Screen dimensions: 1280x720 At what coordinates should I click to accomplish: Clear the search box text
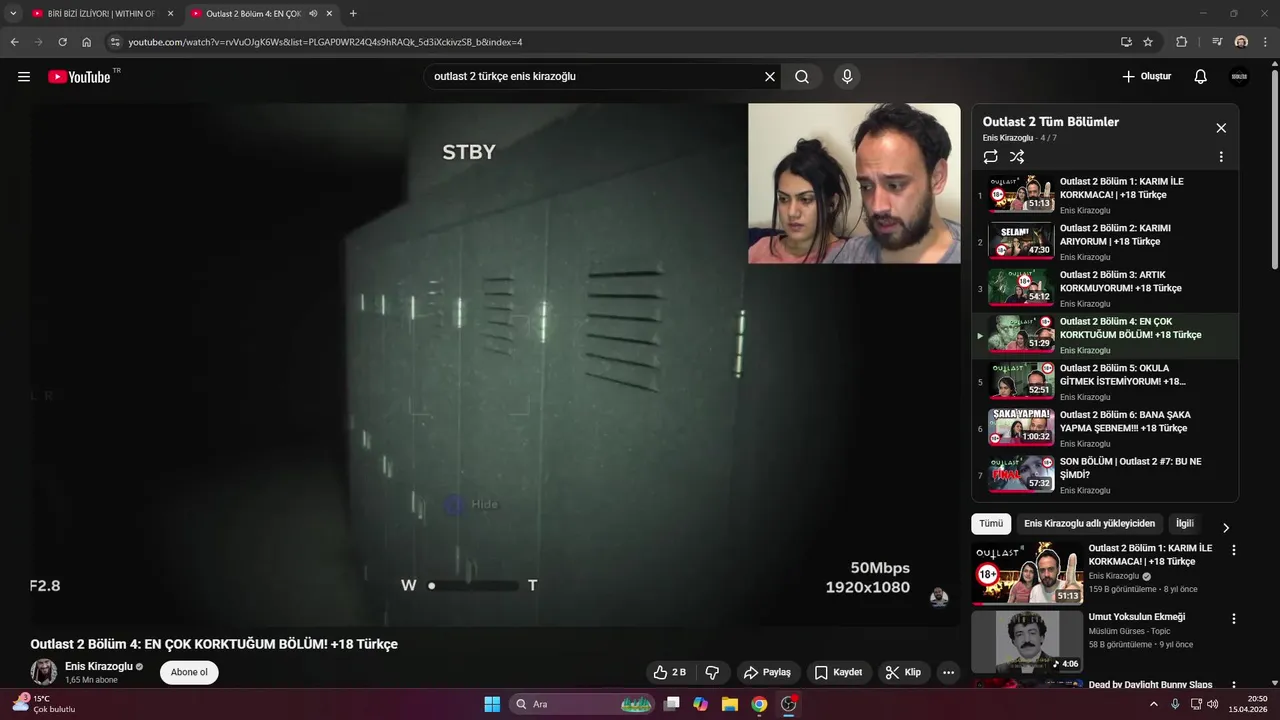point(770,77)
